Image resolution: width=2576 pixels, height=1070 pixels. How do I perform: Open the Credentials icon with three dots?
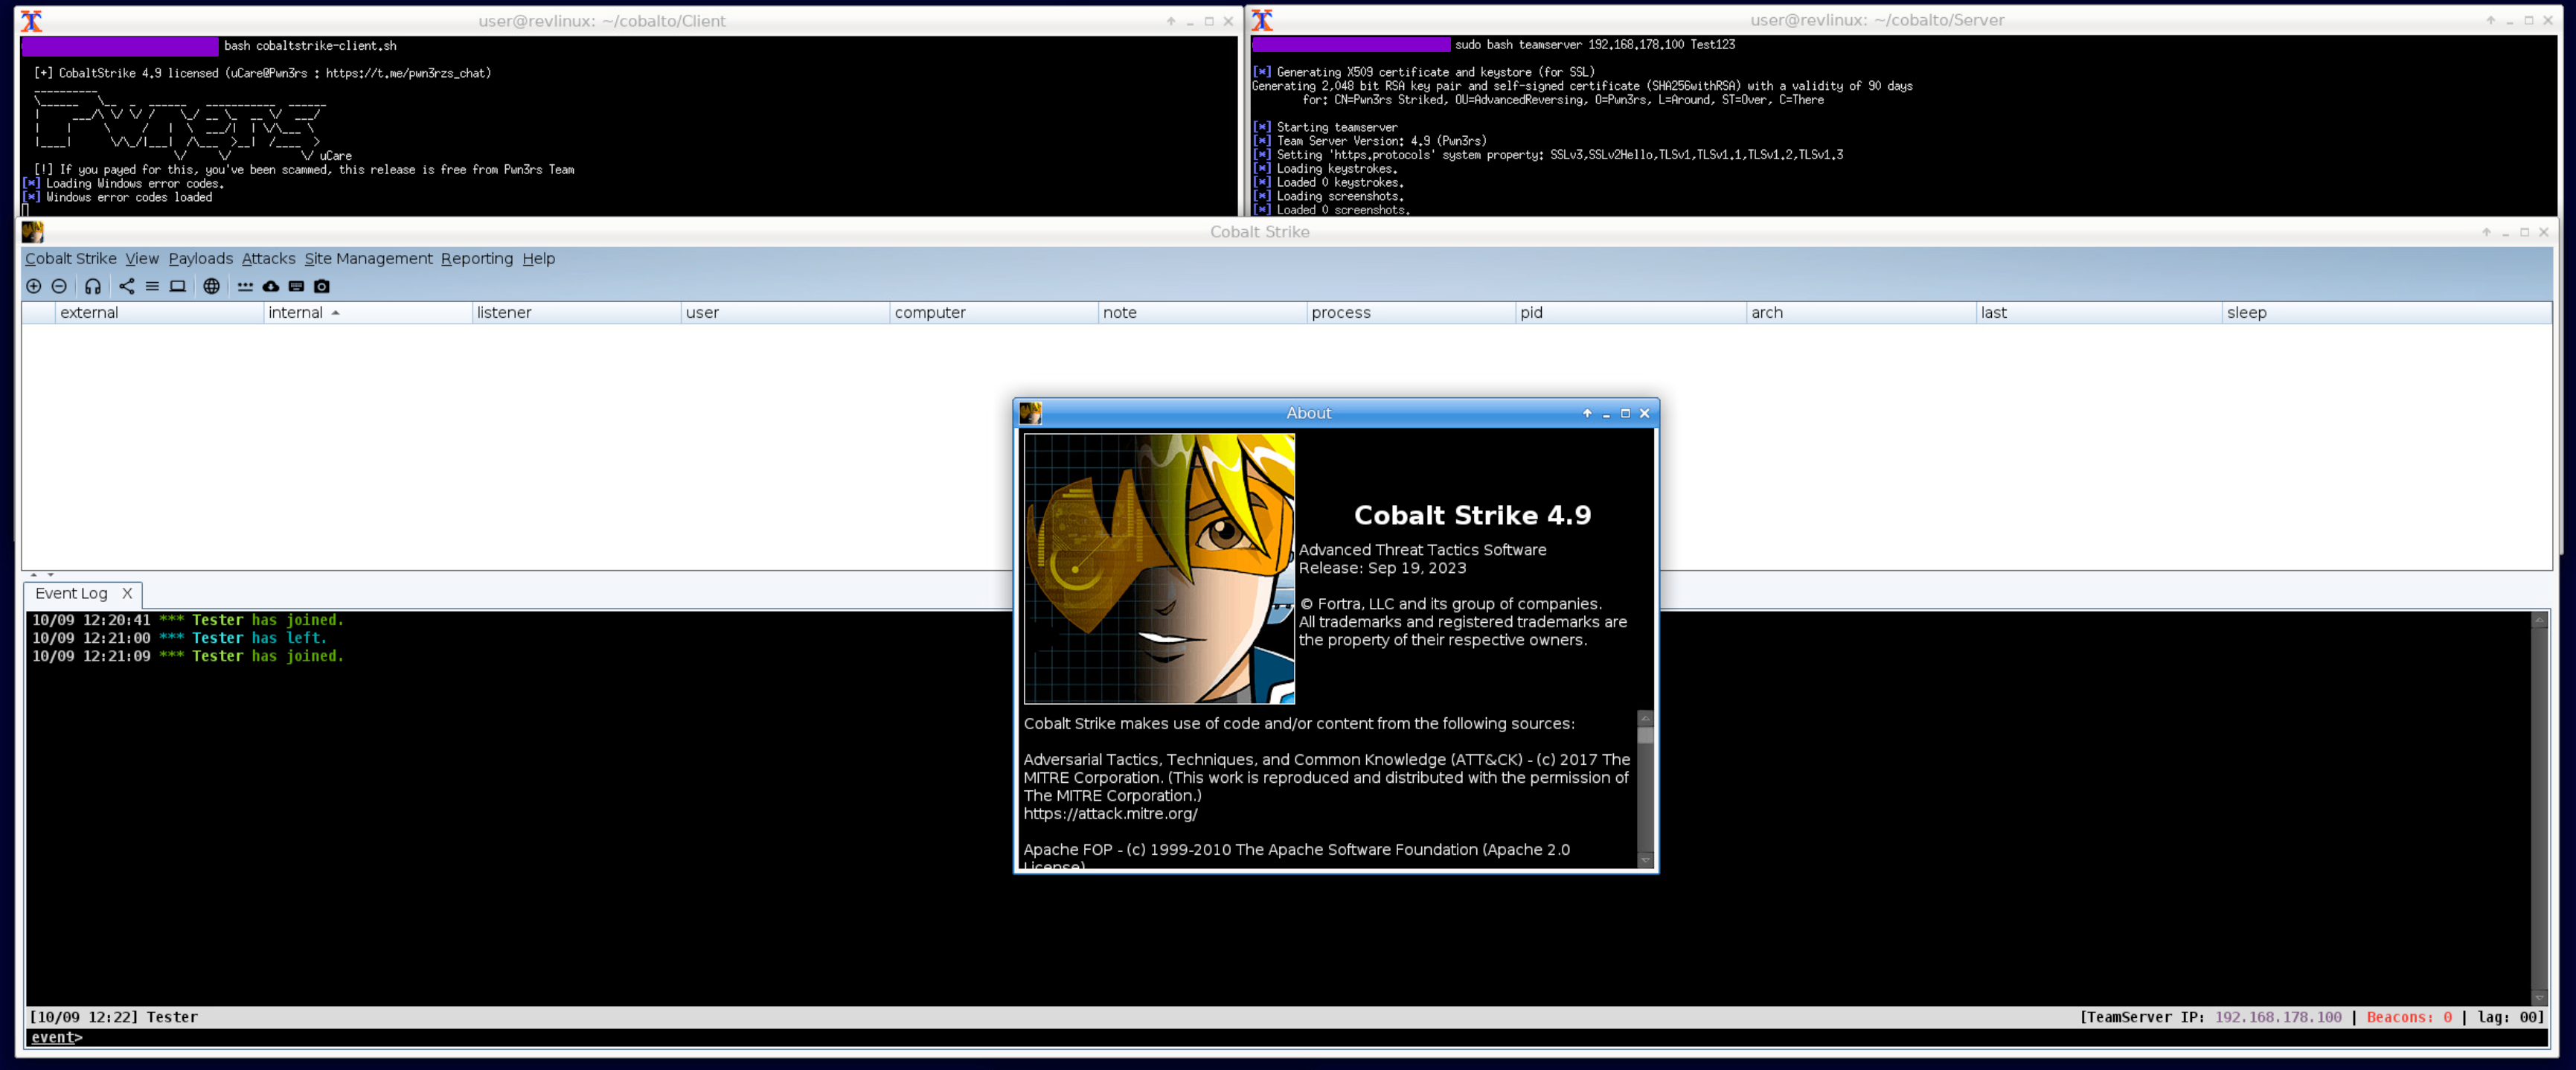pyautogui.click(x=245, y=286)
